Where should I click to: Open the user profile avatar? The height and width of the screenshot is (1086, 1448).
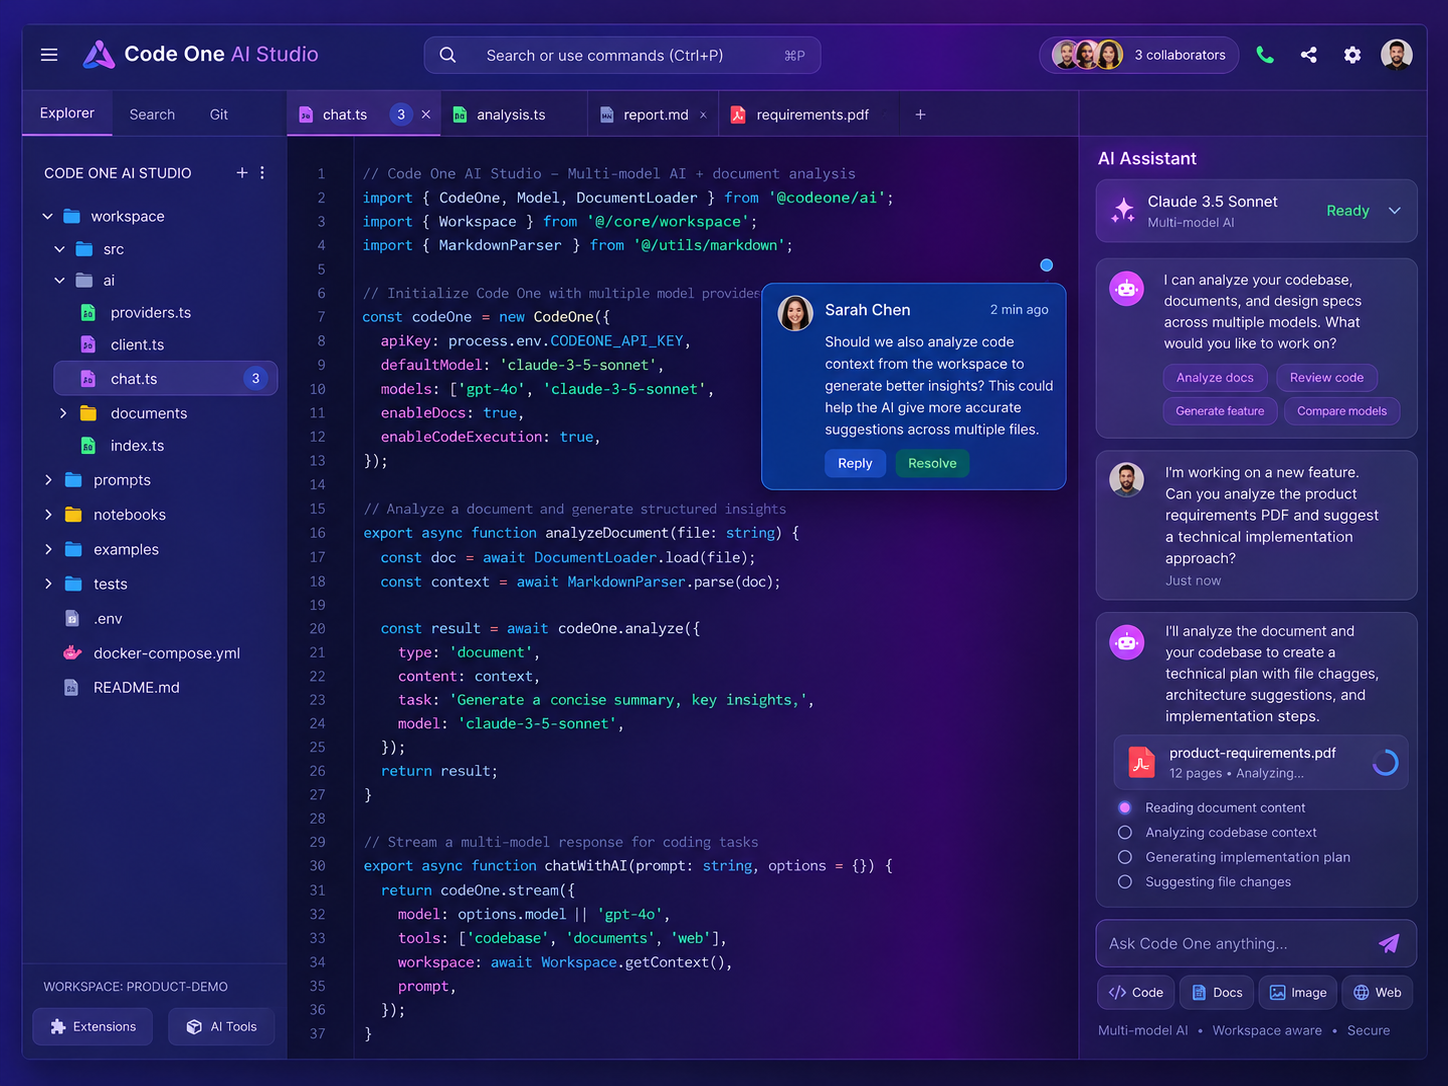coord(1396,55)
